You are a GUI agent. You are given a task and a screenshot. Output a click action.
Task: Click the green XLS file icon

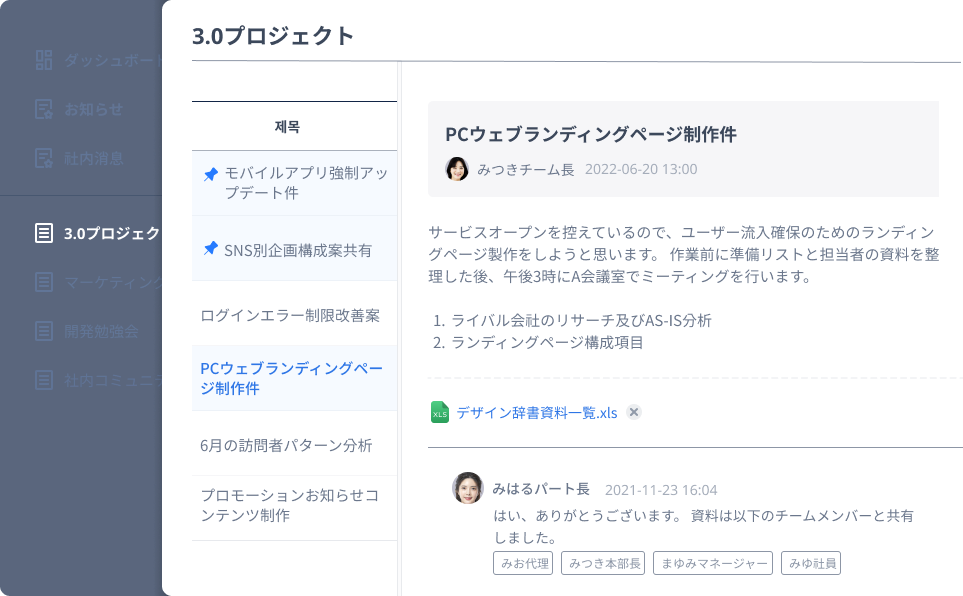point(440,412)
